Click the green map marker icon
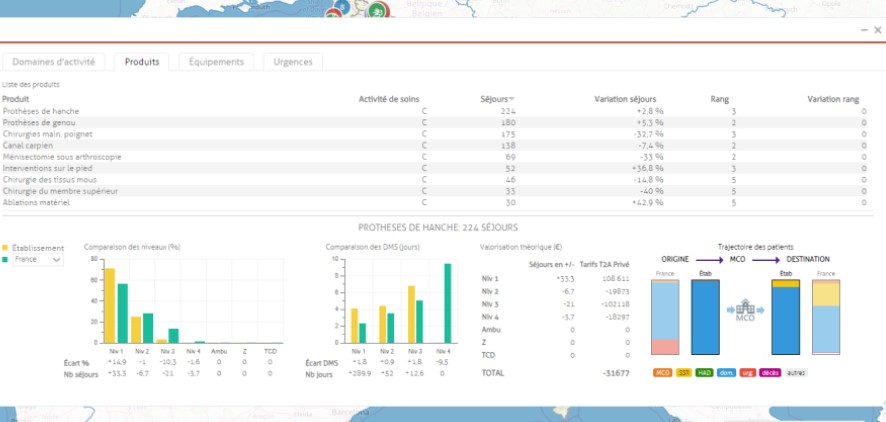 [x=377, y=11]
